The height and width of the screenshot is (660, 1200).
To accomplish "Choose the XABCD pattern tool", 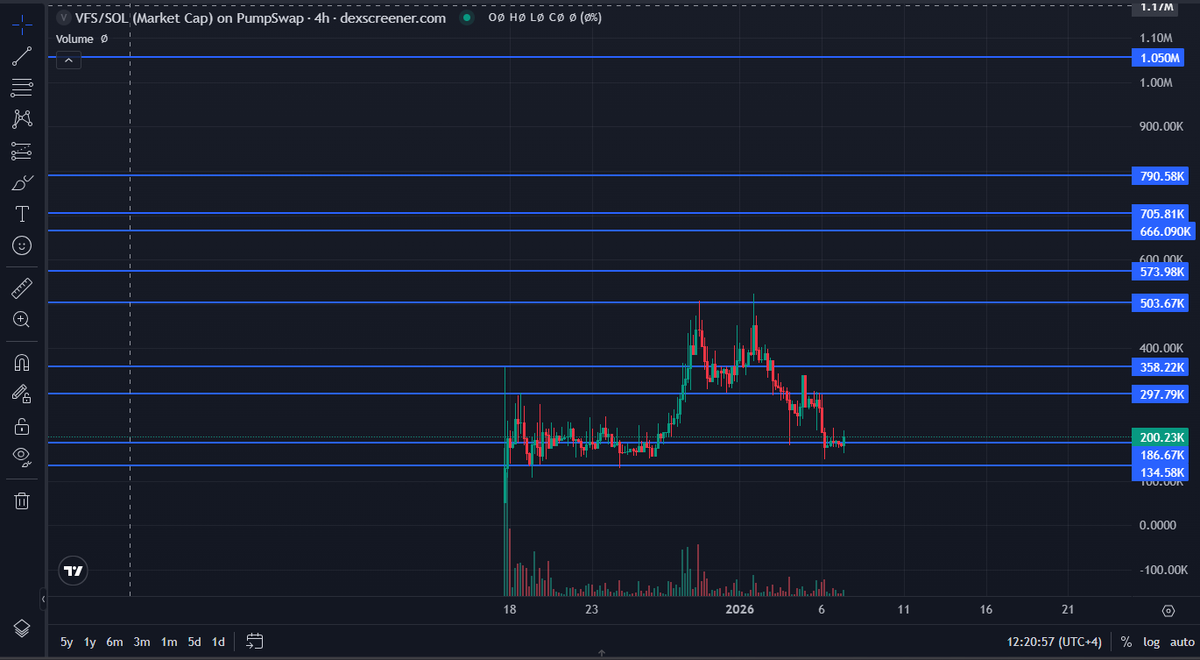I will point(22,119).
